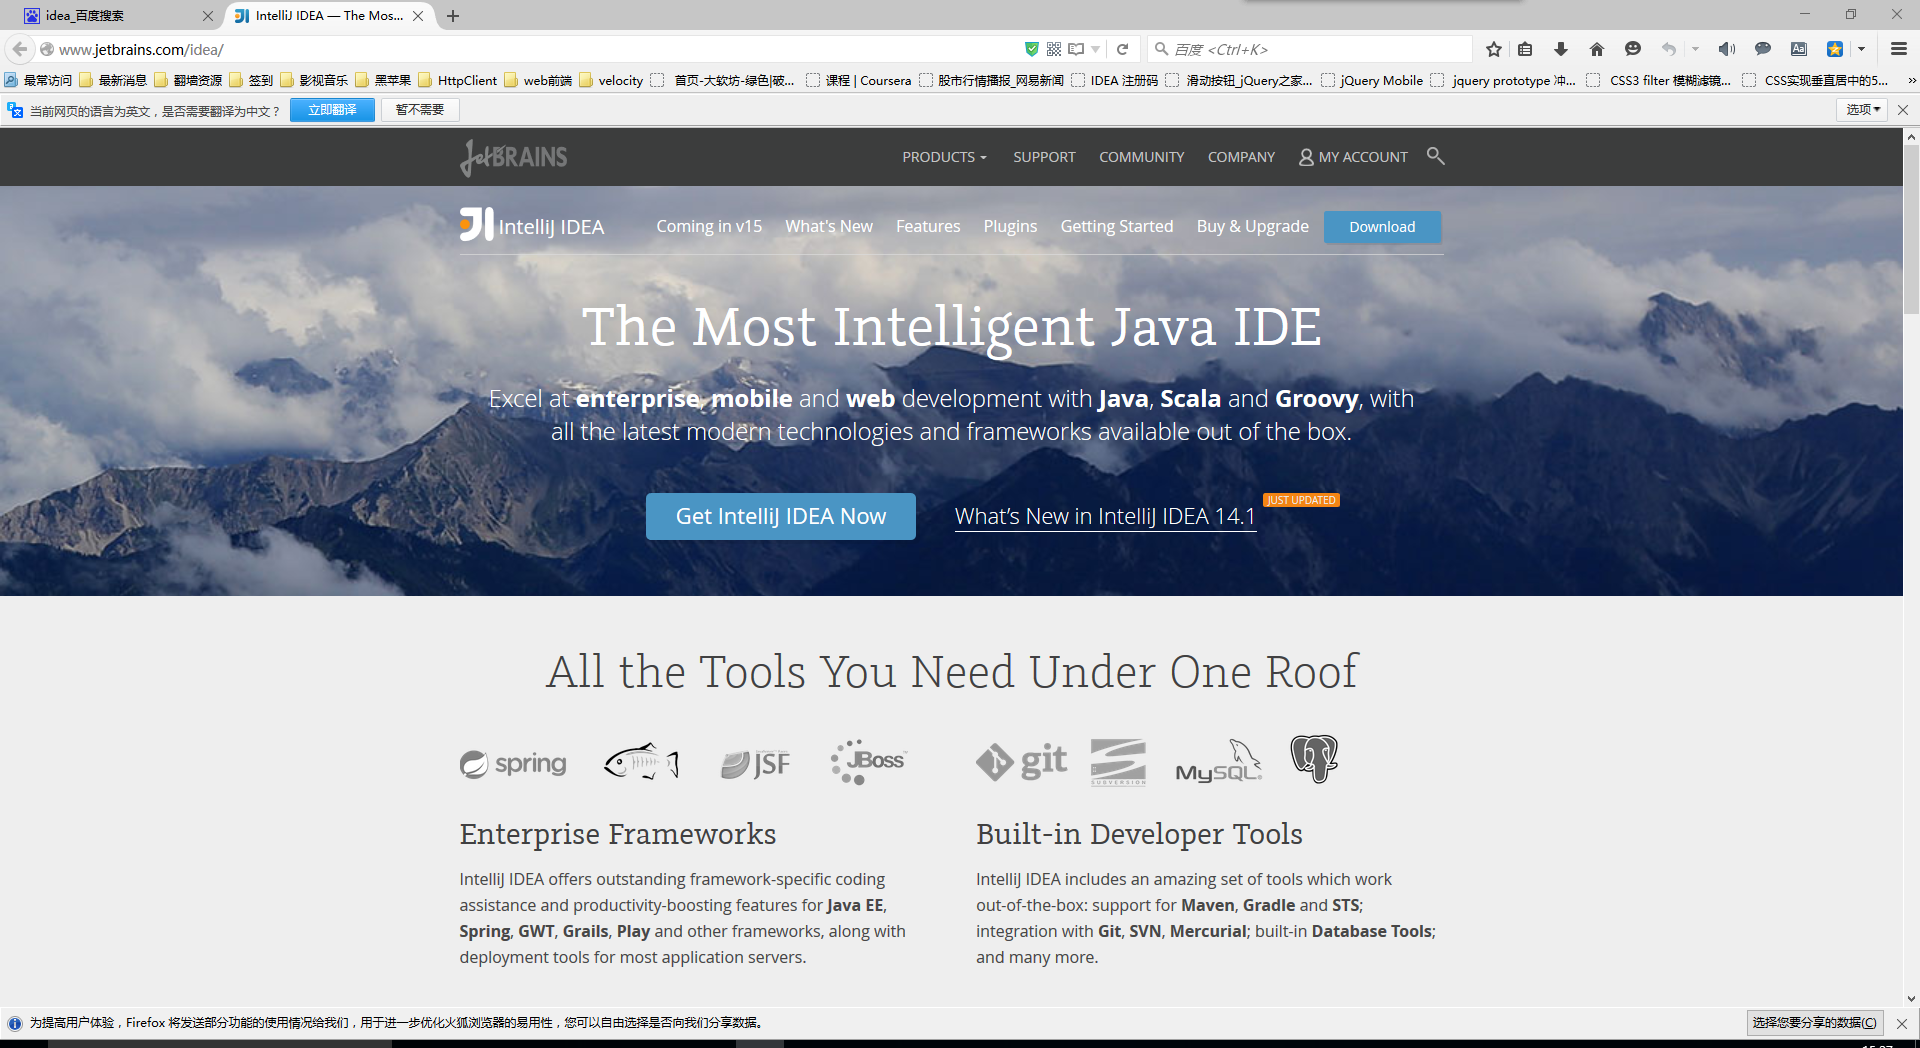Click the smiley face toolbar icon
This screenshot has width=1920, height=1048.
point(1633,49)
